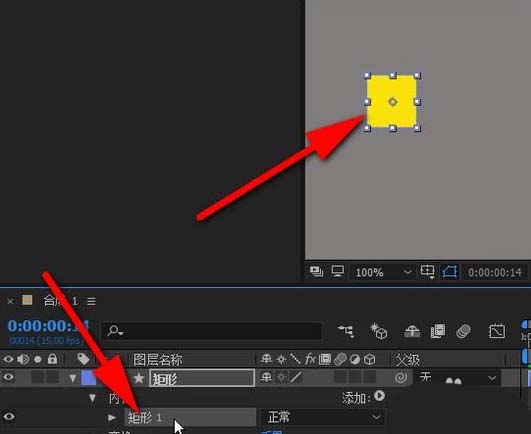Click the audio speaker column header icon
The height and width of the screenshot is (434, 531).
point(23,359)
